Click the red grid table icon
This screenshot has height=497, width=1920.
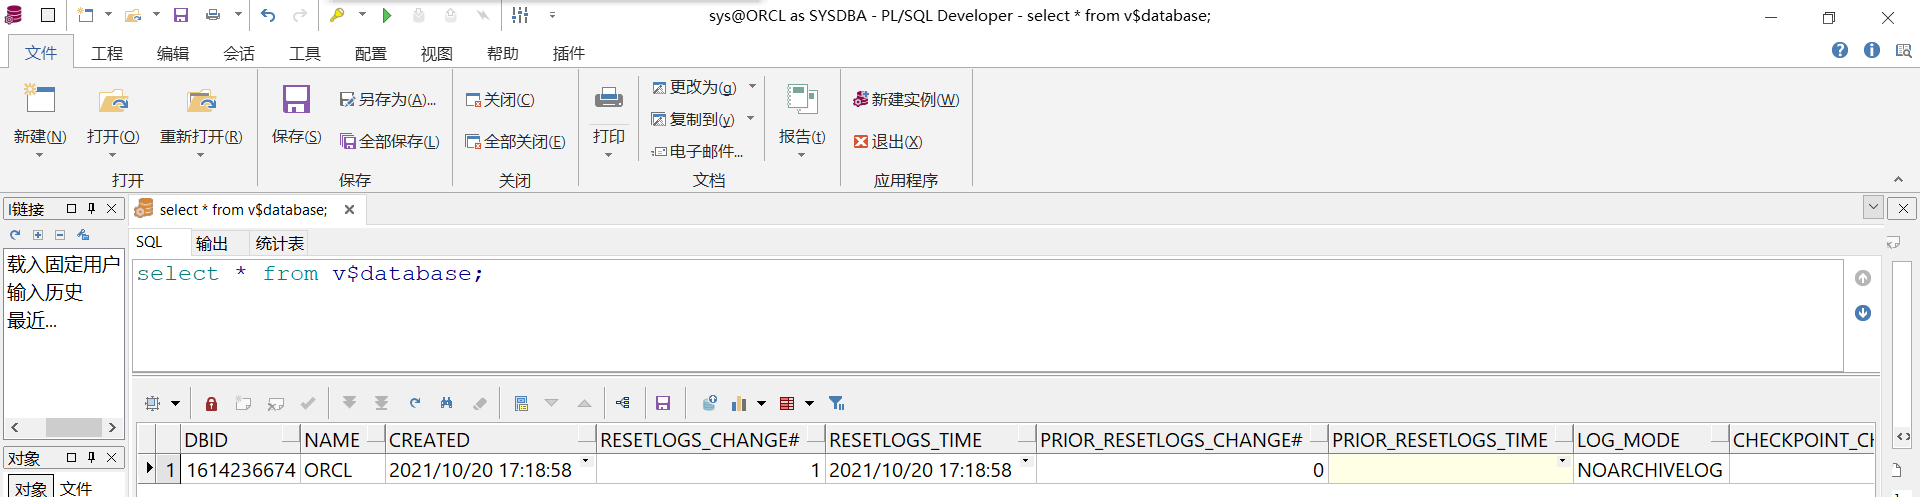pos(787,403)
